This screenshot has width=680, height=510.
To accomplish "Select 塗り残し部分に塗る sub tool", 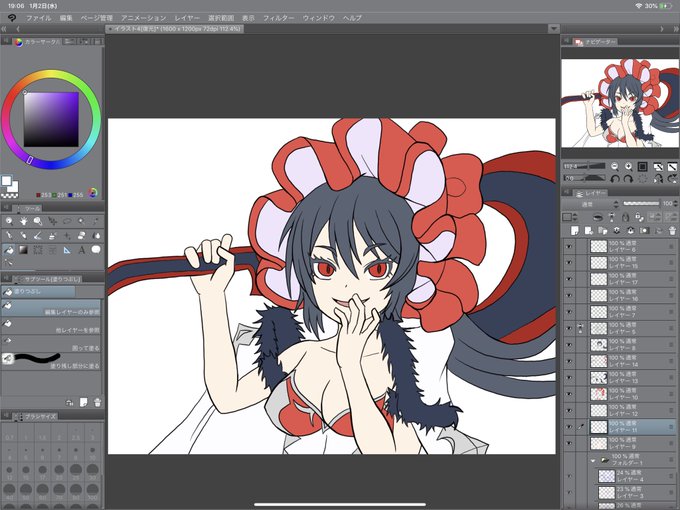I will coord(51,361).
